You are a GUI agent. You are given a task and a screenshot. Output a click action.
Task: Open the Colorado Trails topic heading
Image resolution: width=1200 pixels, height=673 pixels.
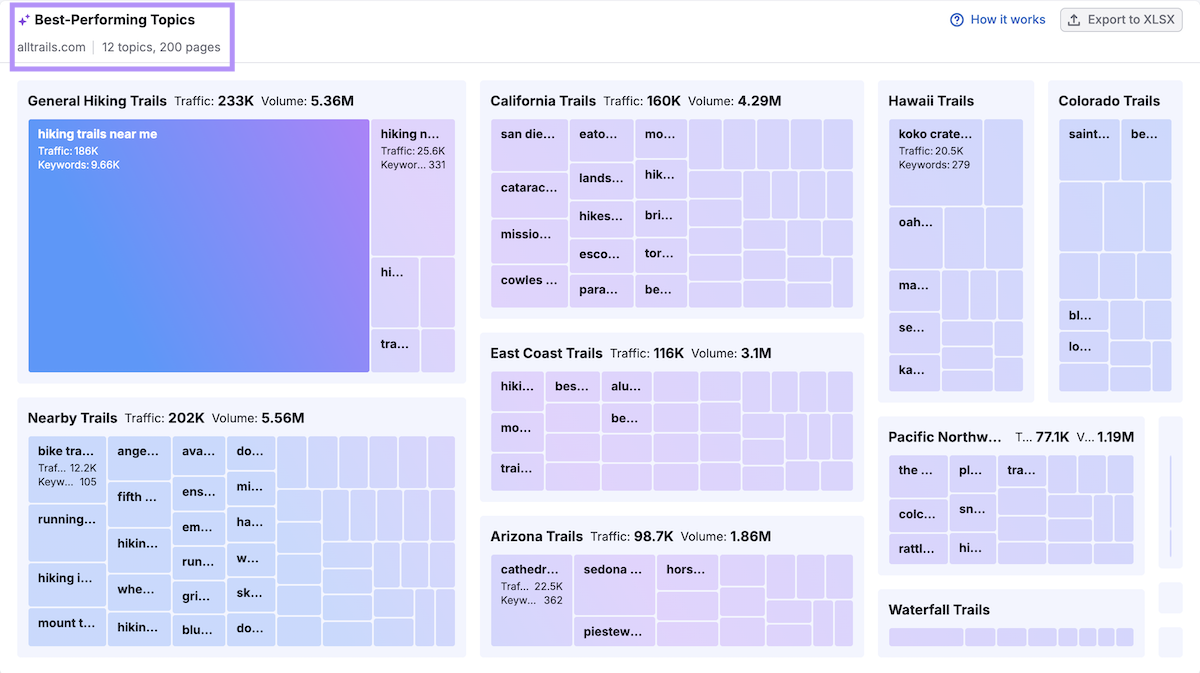(x=1109, y=101)
